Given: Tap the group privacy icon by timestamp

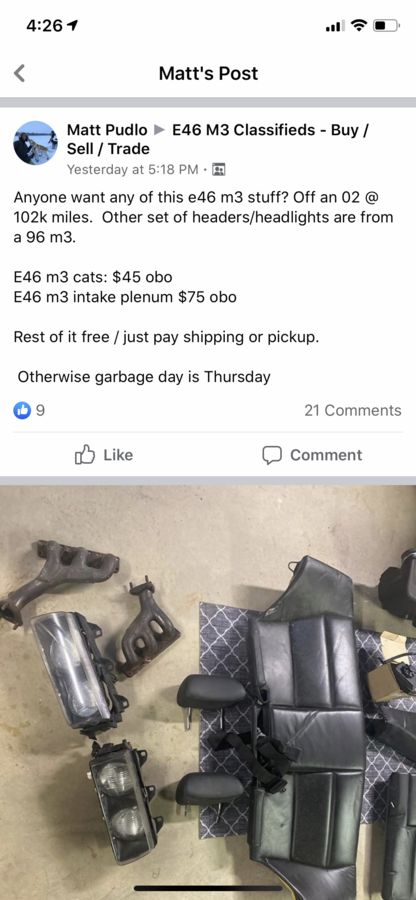Looking at the screenshot, I should click(x=219, y=169).
